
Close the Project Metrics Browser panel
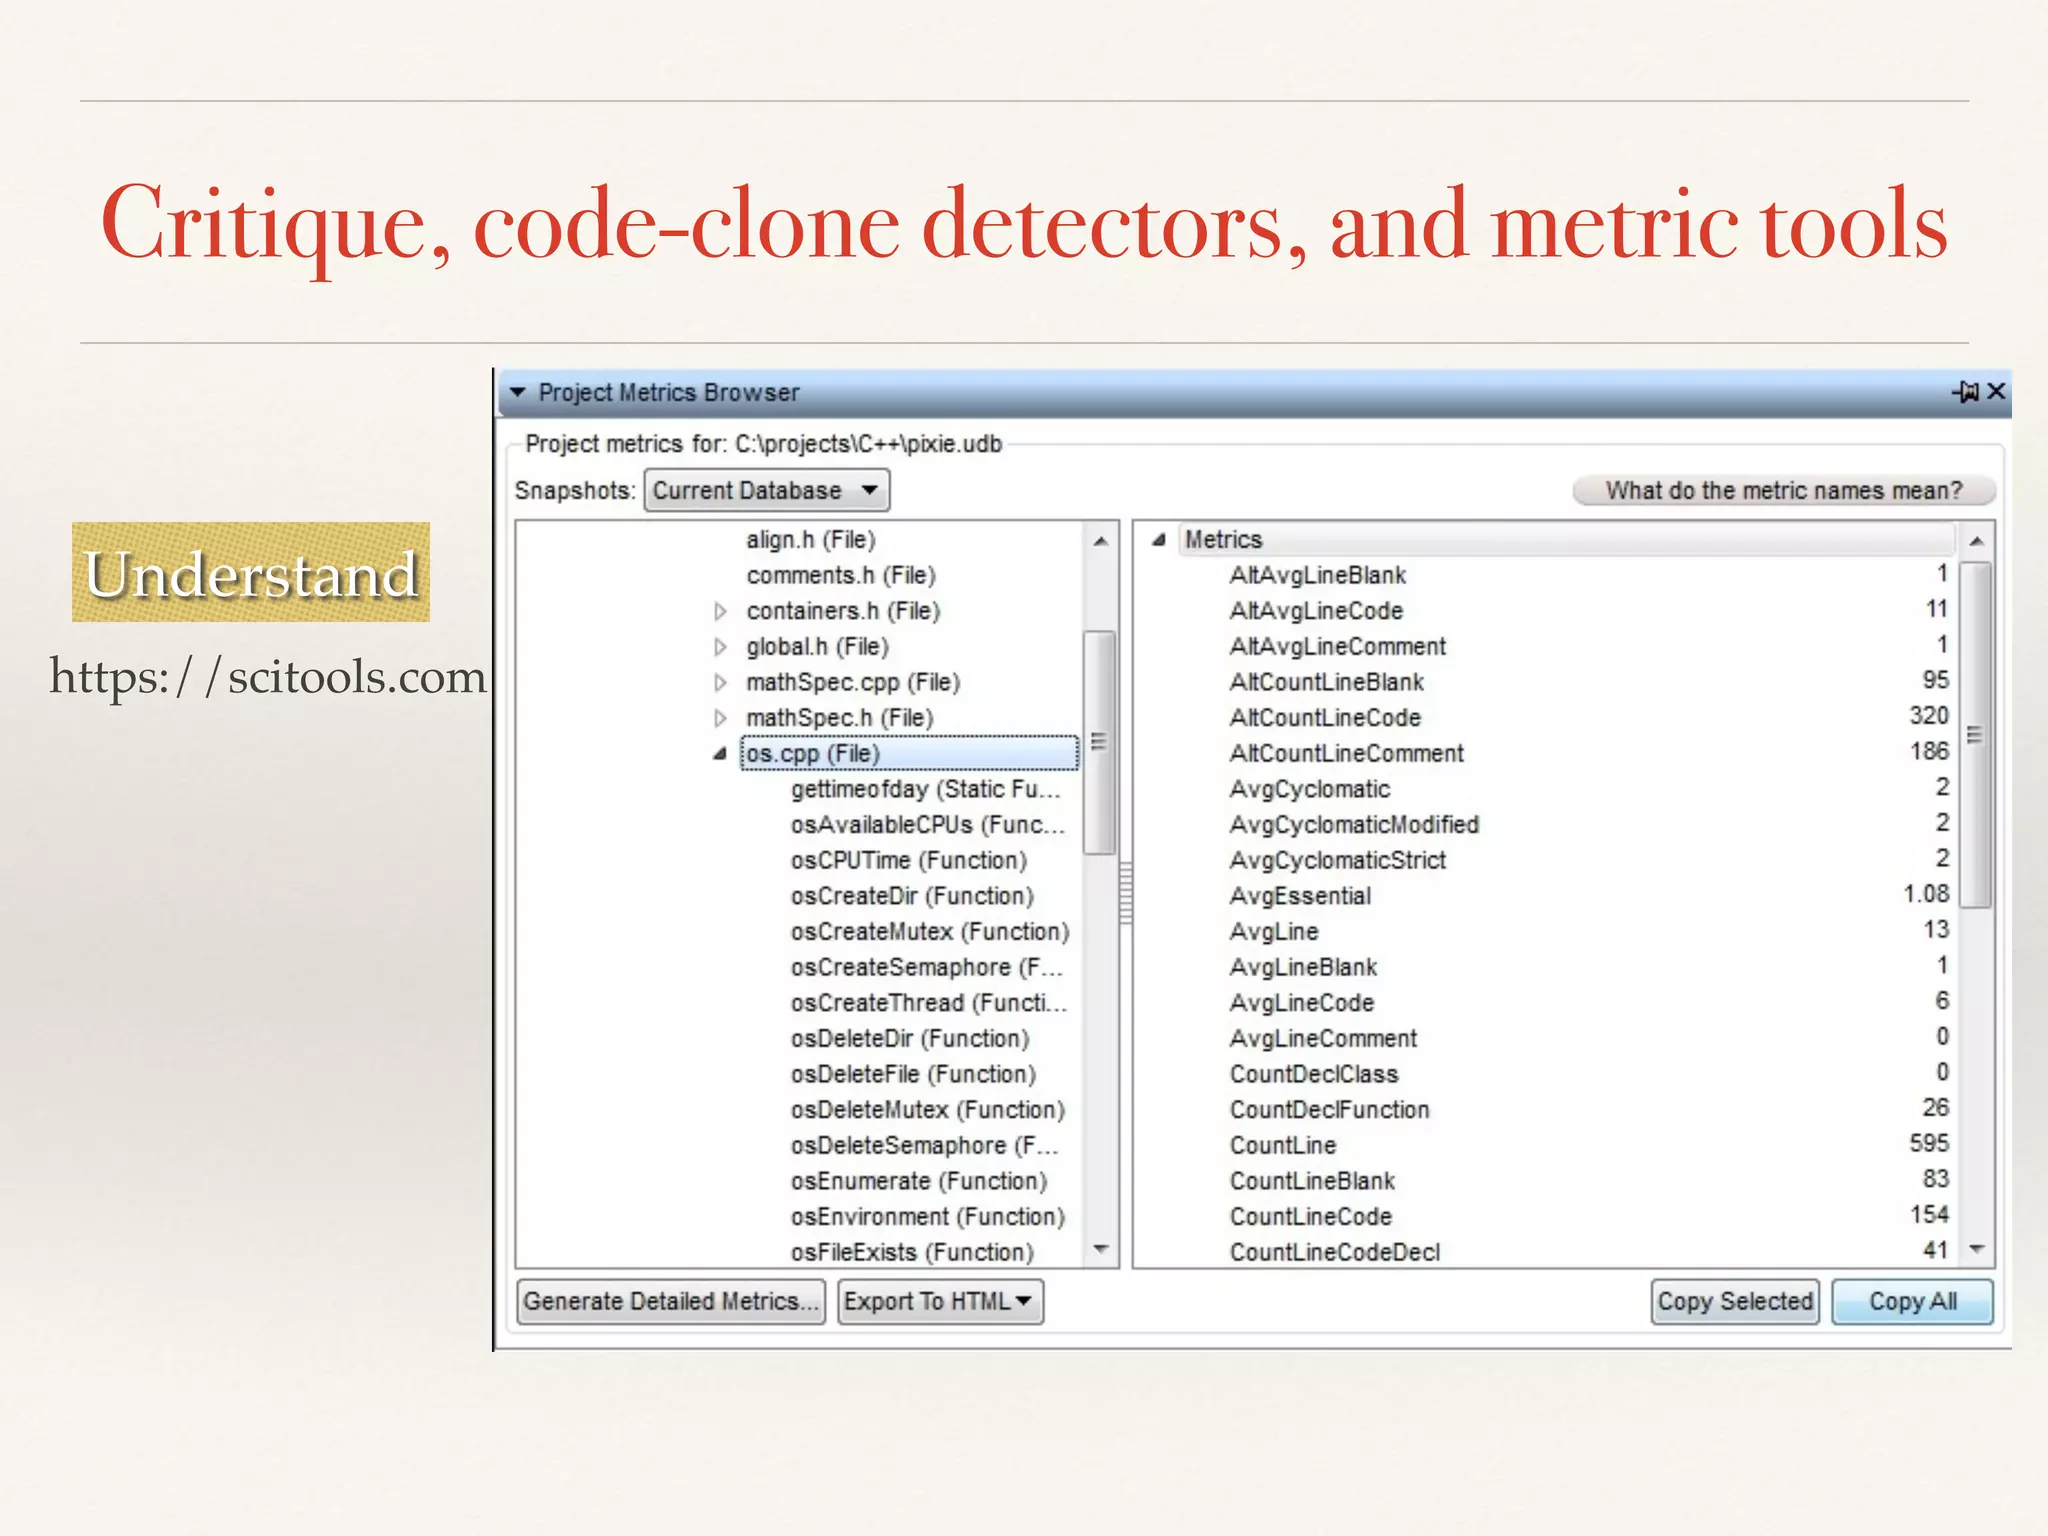pyautogui.click(x=1996, y=391)
